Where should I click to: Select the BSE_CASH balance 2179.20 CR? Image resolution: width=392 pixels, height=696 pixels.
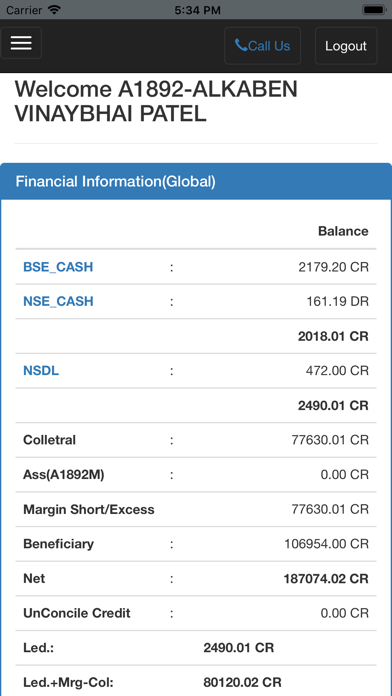coord(333,267)
